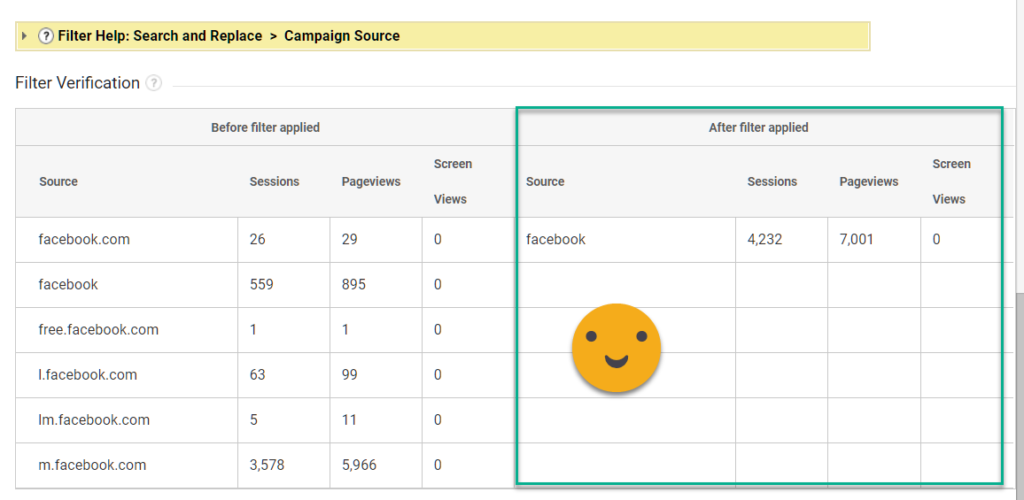Click the Campaign Source breadcrumb text
This screenshot has width=1024, height=500.
pyautogui.click(x=342, y=36)
